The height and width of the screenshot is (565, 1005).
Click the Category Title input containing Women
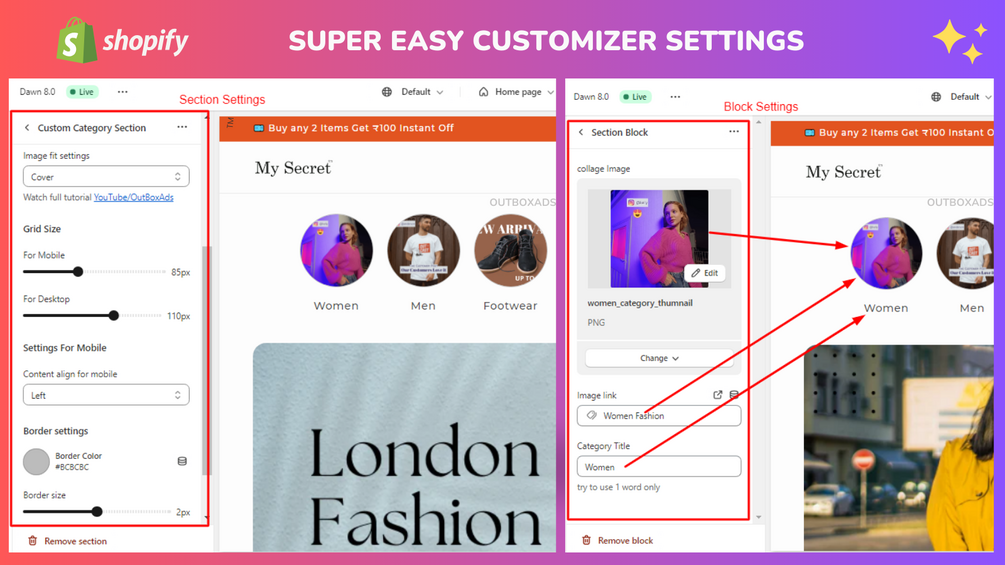coord(659,466)
